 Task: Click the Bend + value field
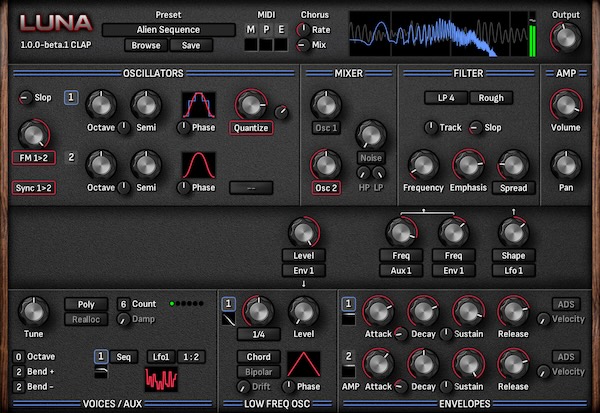(18, 372)
